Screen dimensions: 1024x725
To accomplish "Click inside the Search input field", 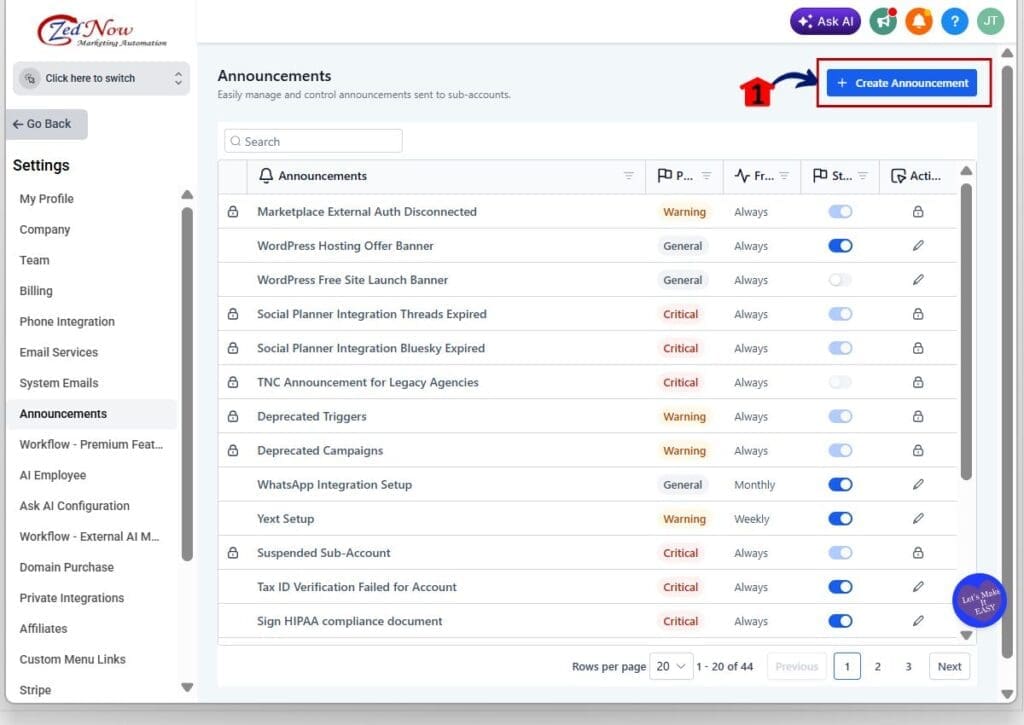I will point(312,141).
